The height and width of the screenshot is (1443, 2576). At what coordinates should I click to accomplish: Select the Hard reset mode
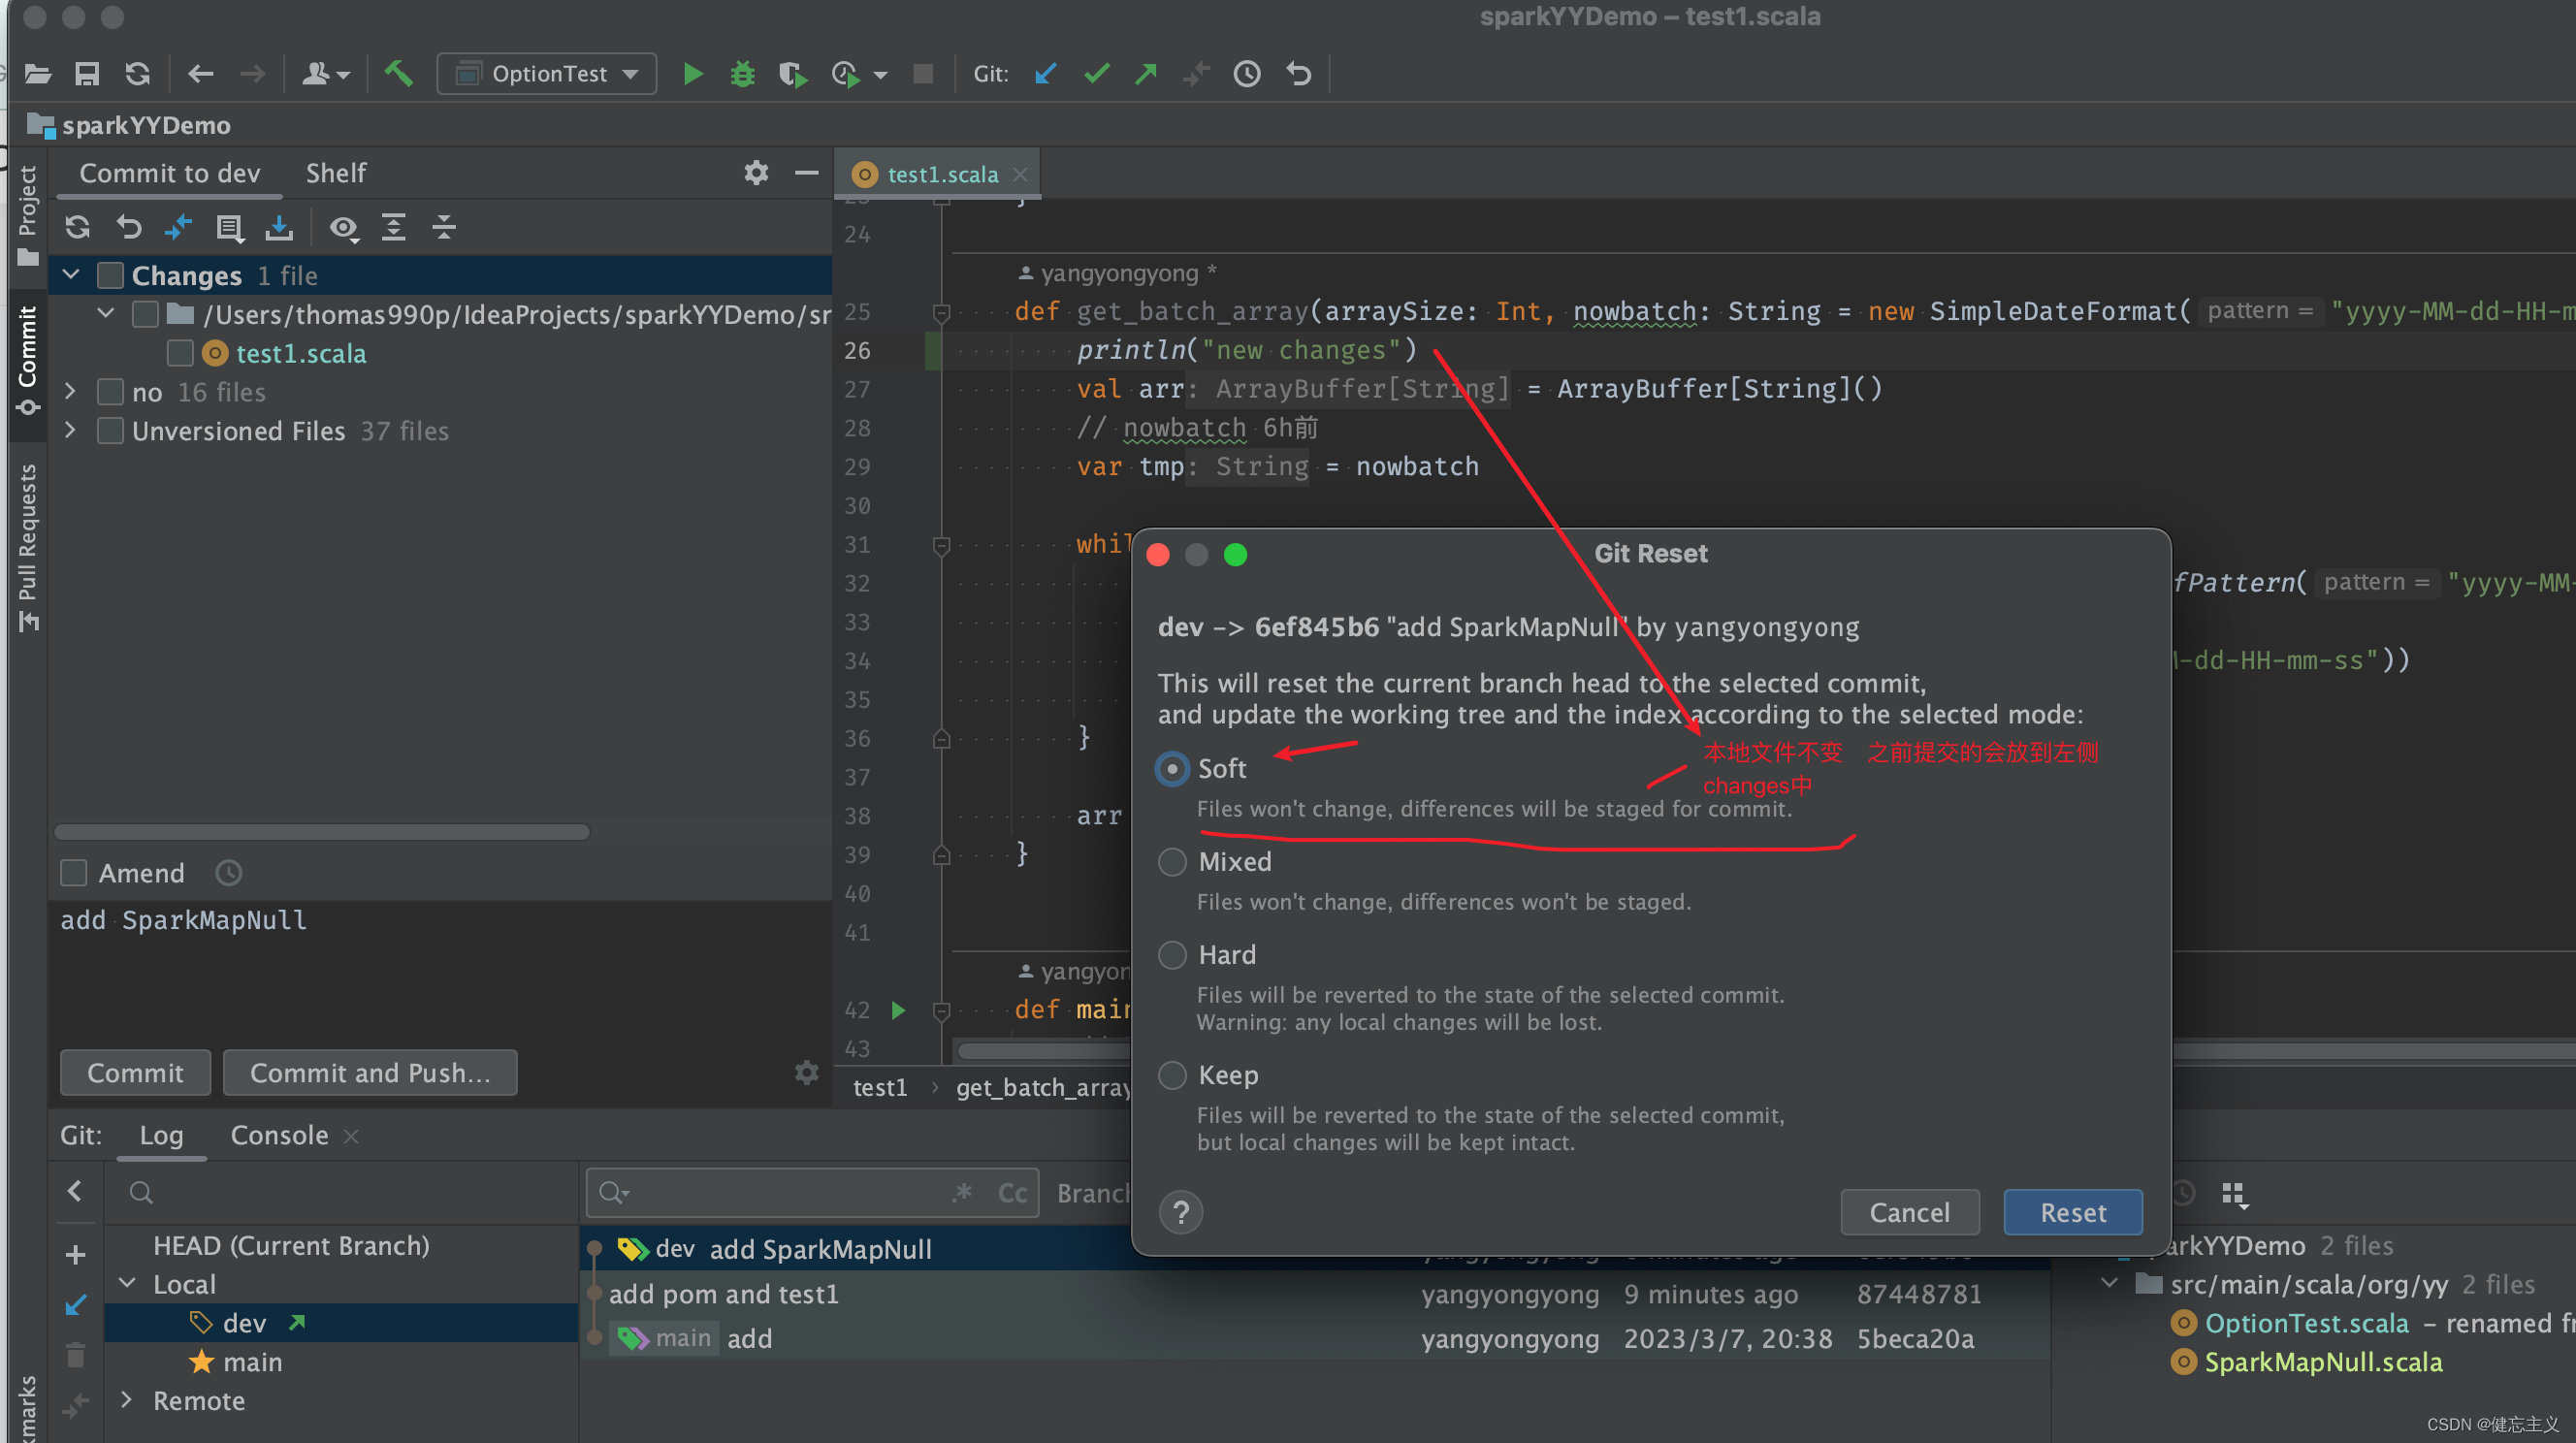pyautogui.click(x=1172, y=955)
